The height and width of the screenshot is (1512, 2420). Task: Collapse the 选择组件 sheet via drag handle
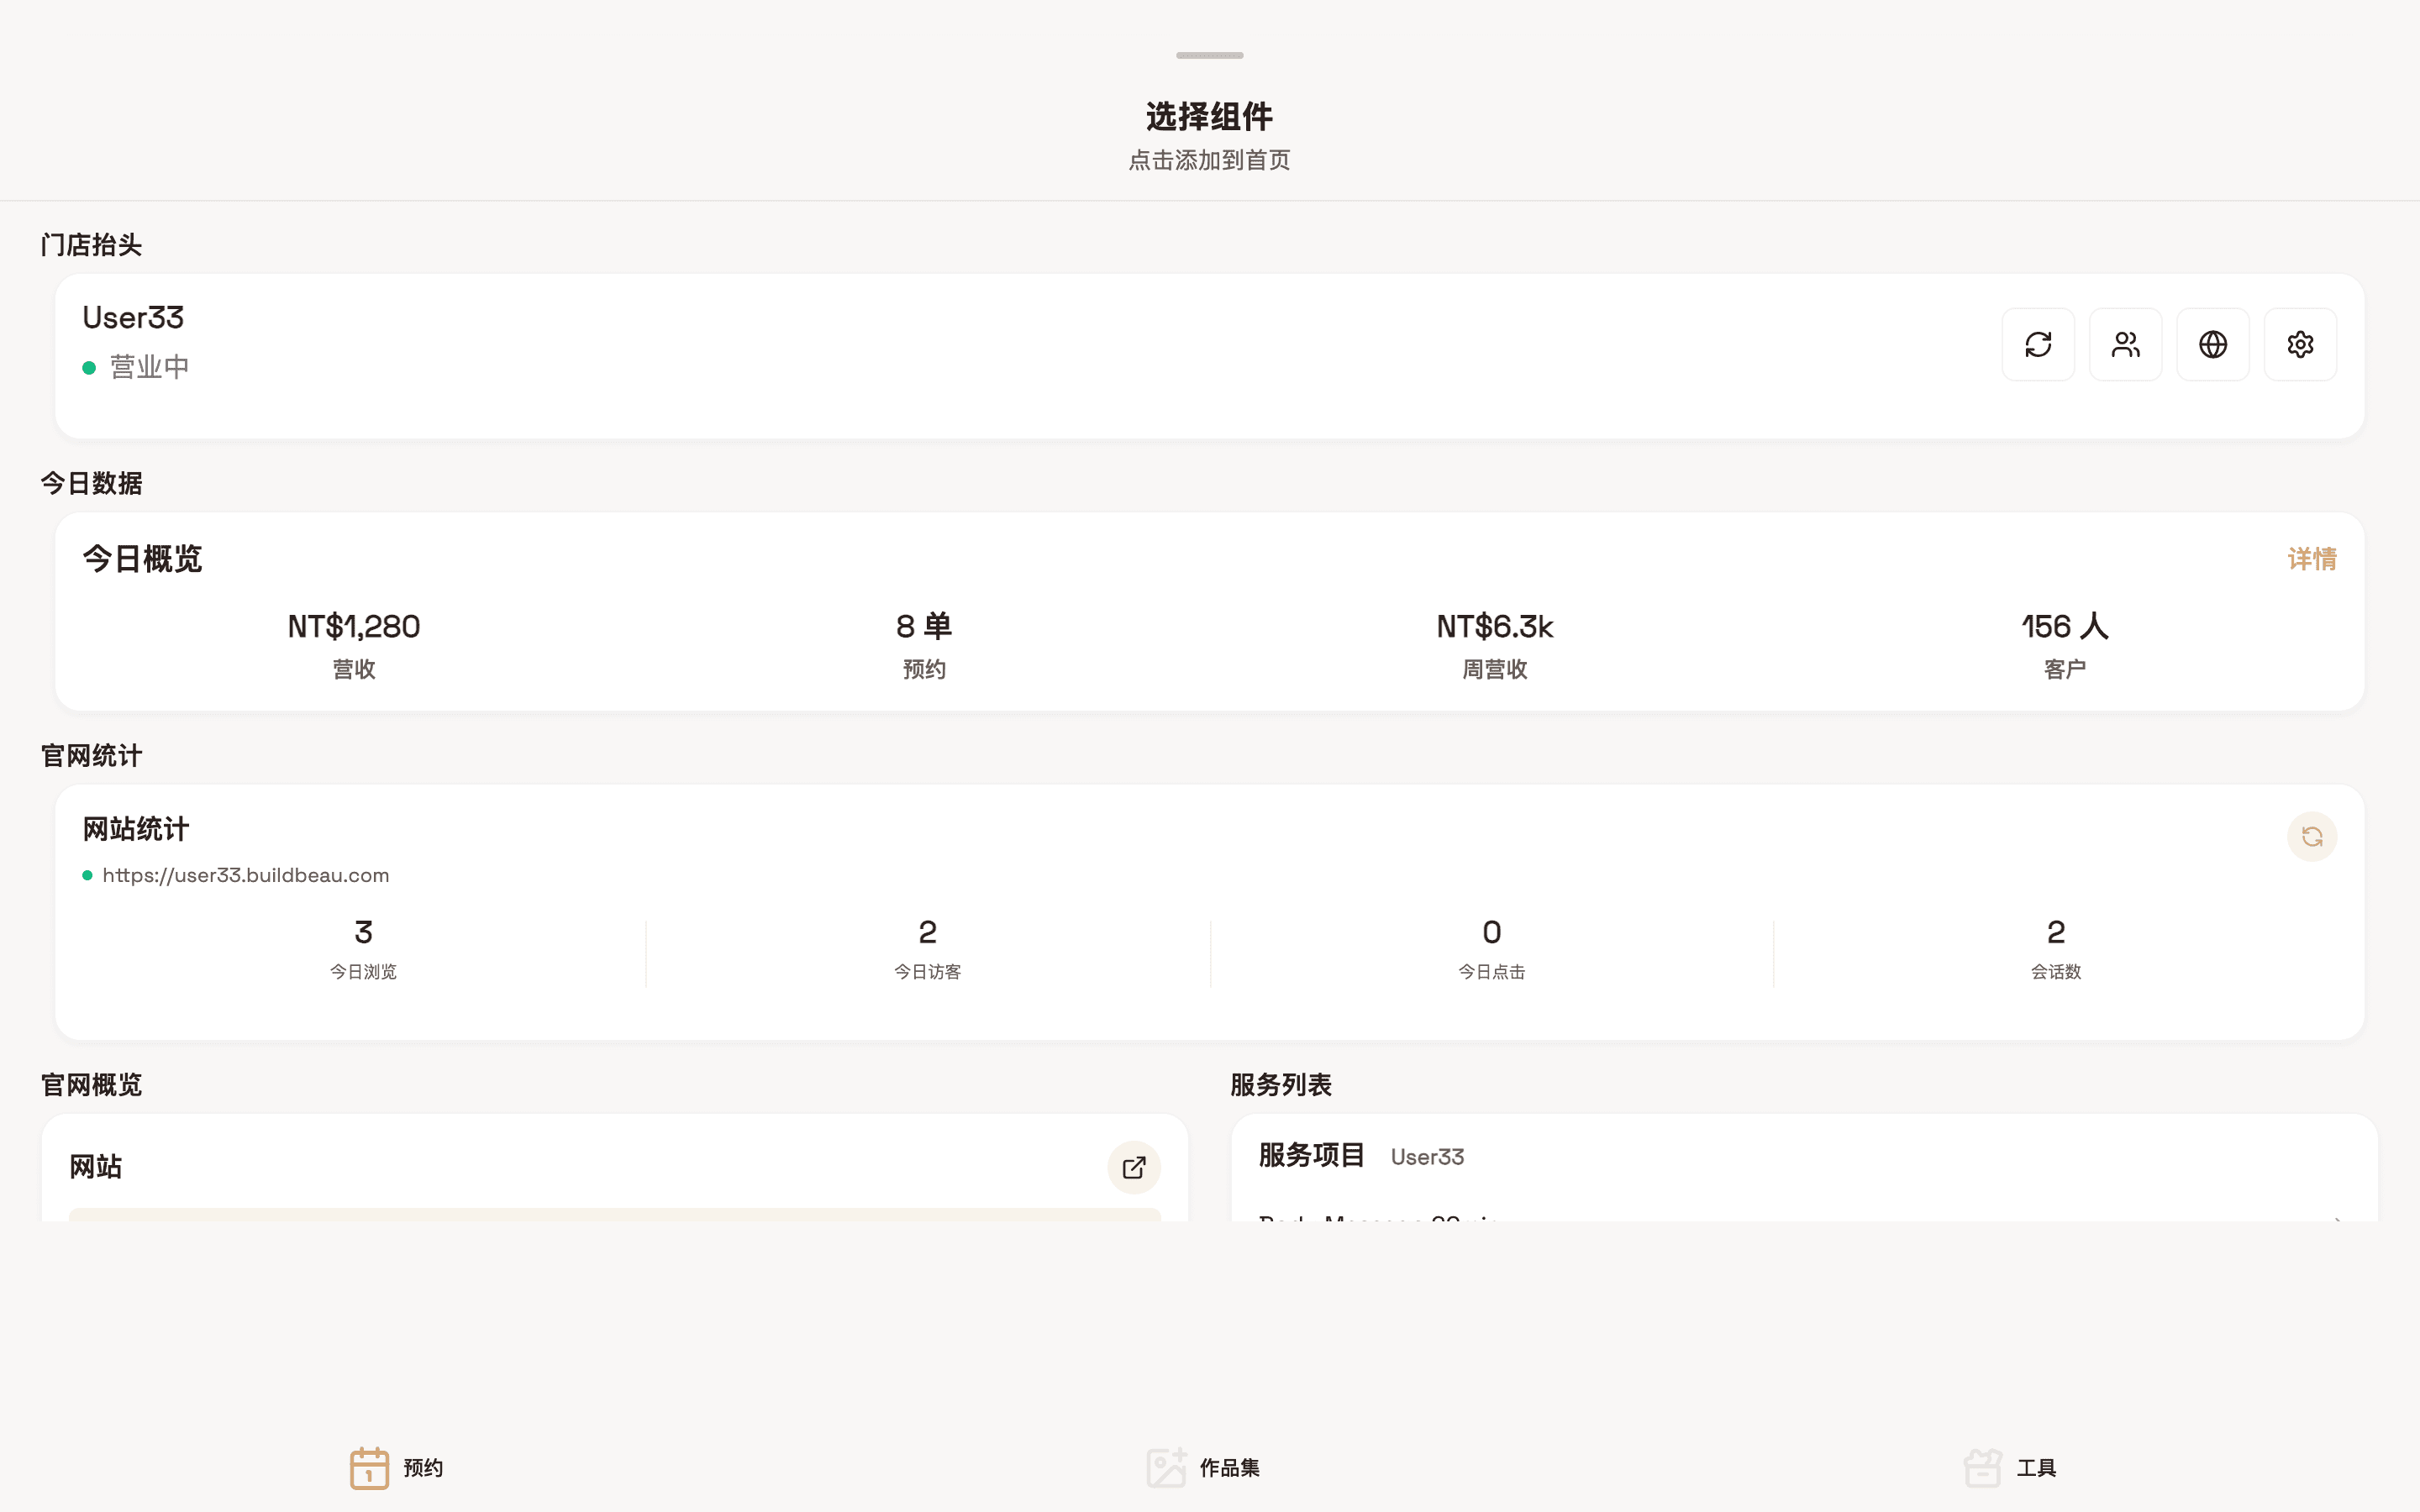(x=1209, y=56)
